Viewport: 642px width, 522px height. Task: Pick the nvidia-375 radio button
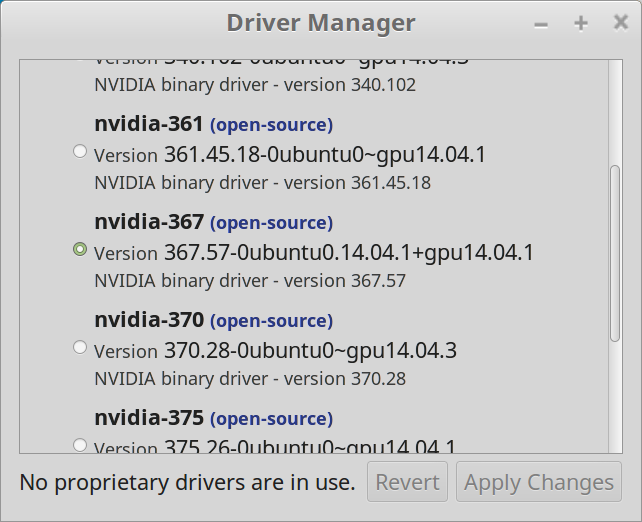pyautogui.click(x=80, y=445)
